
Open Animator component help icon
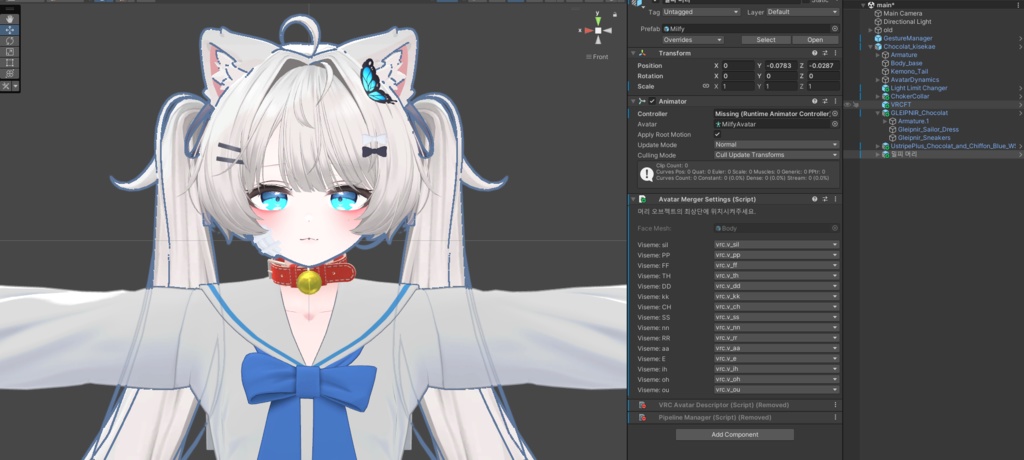(x=814, y=101)
